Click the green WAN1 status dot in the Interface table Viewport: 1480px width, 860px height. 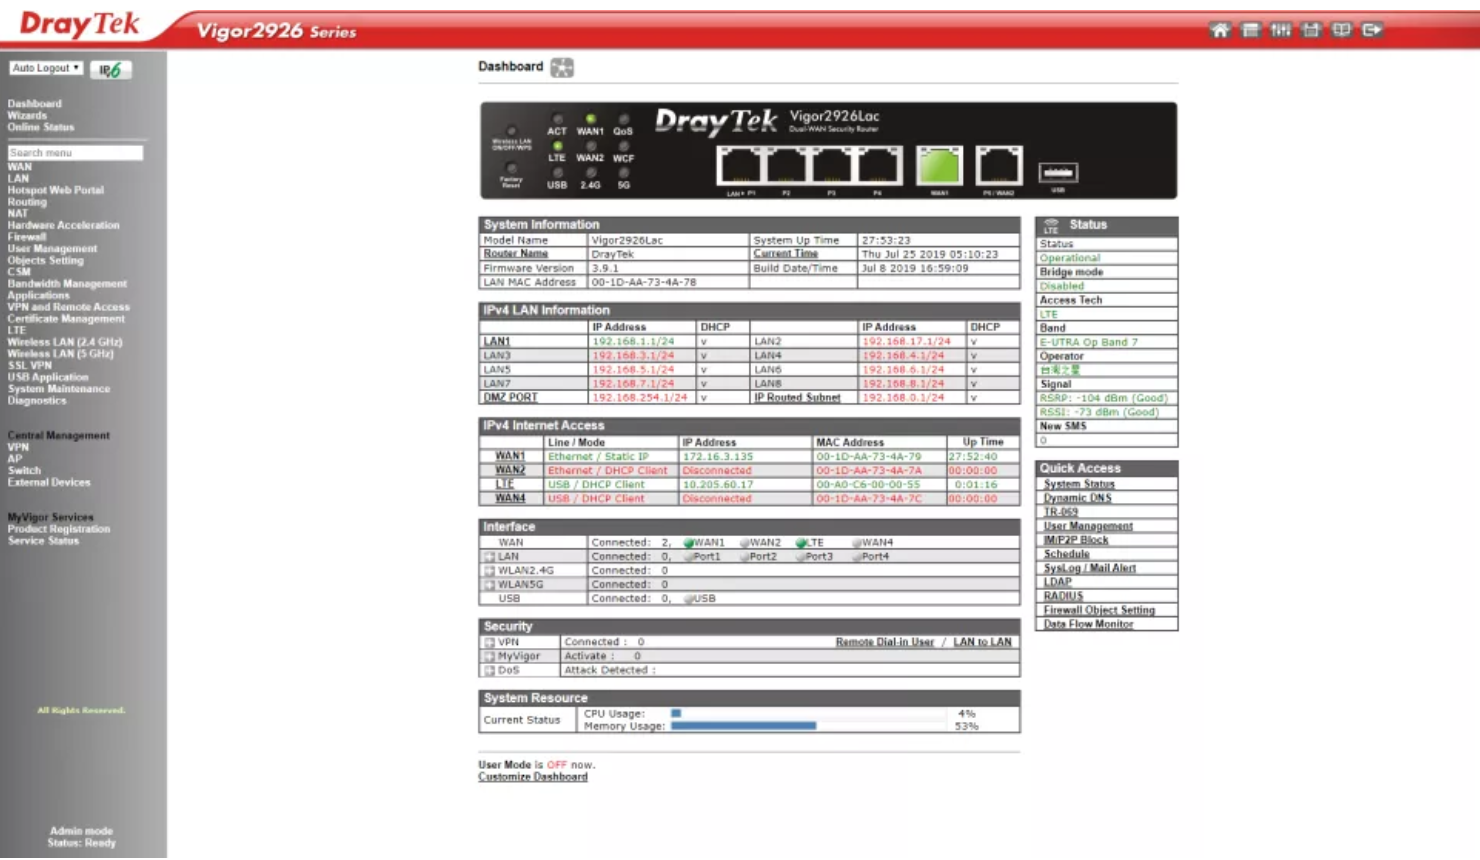689,543
